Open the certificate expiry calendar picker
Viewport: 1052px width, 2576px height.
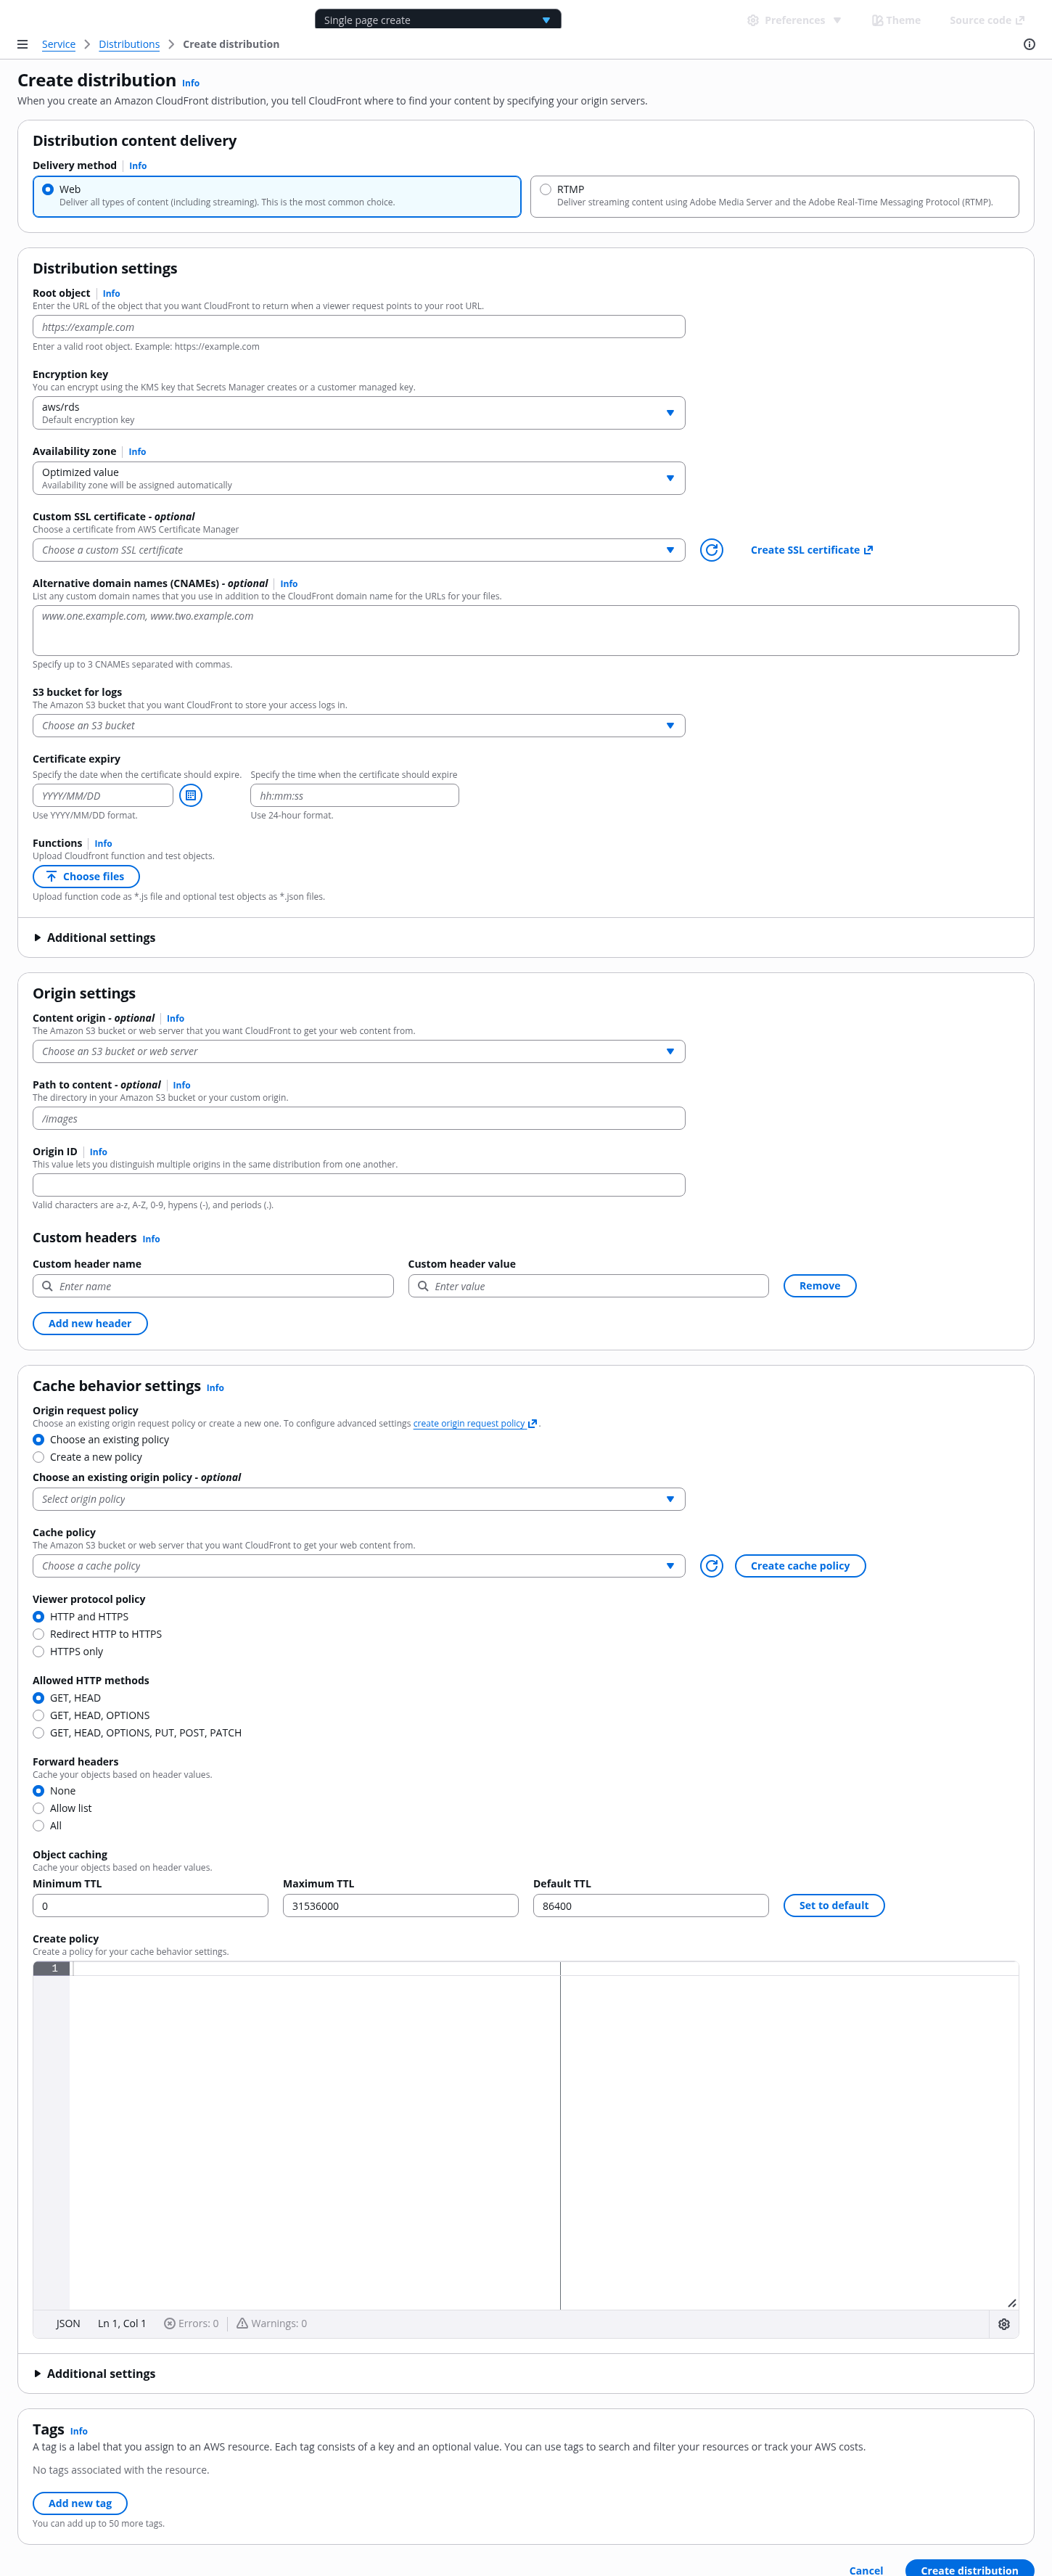[x=190, y=795]
